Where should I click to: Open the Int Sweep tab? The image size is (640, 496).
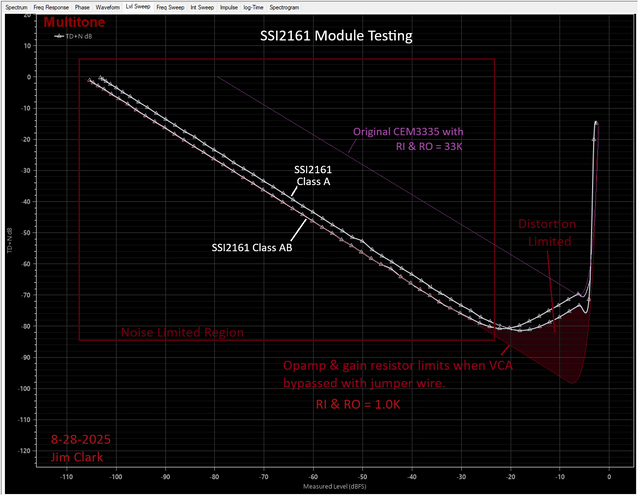(x=202, y=7)
